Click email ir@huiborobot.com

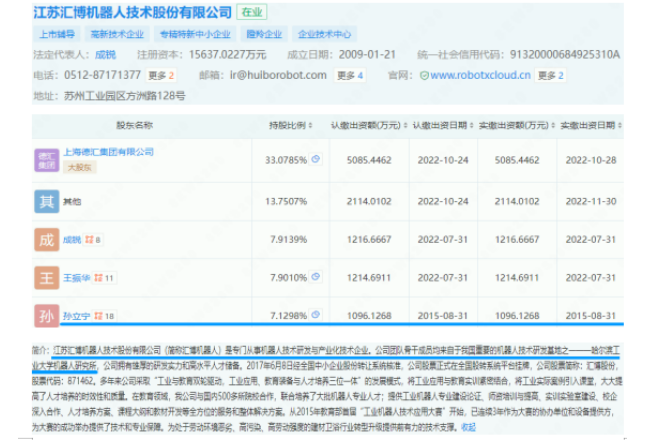(x=278, y=75)
